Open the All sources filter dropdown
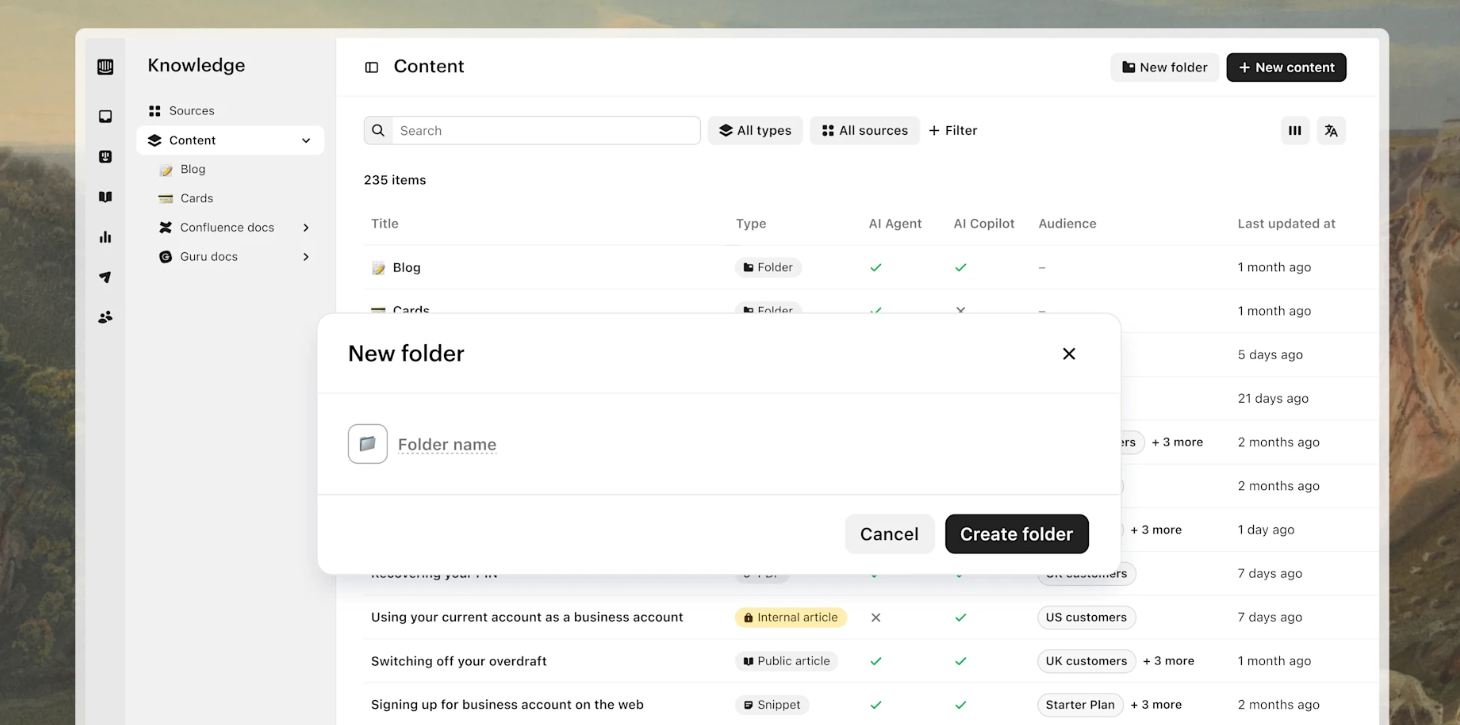Screen dimensions: 1460x725 [864, 130]
